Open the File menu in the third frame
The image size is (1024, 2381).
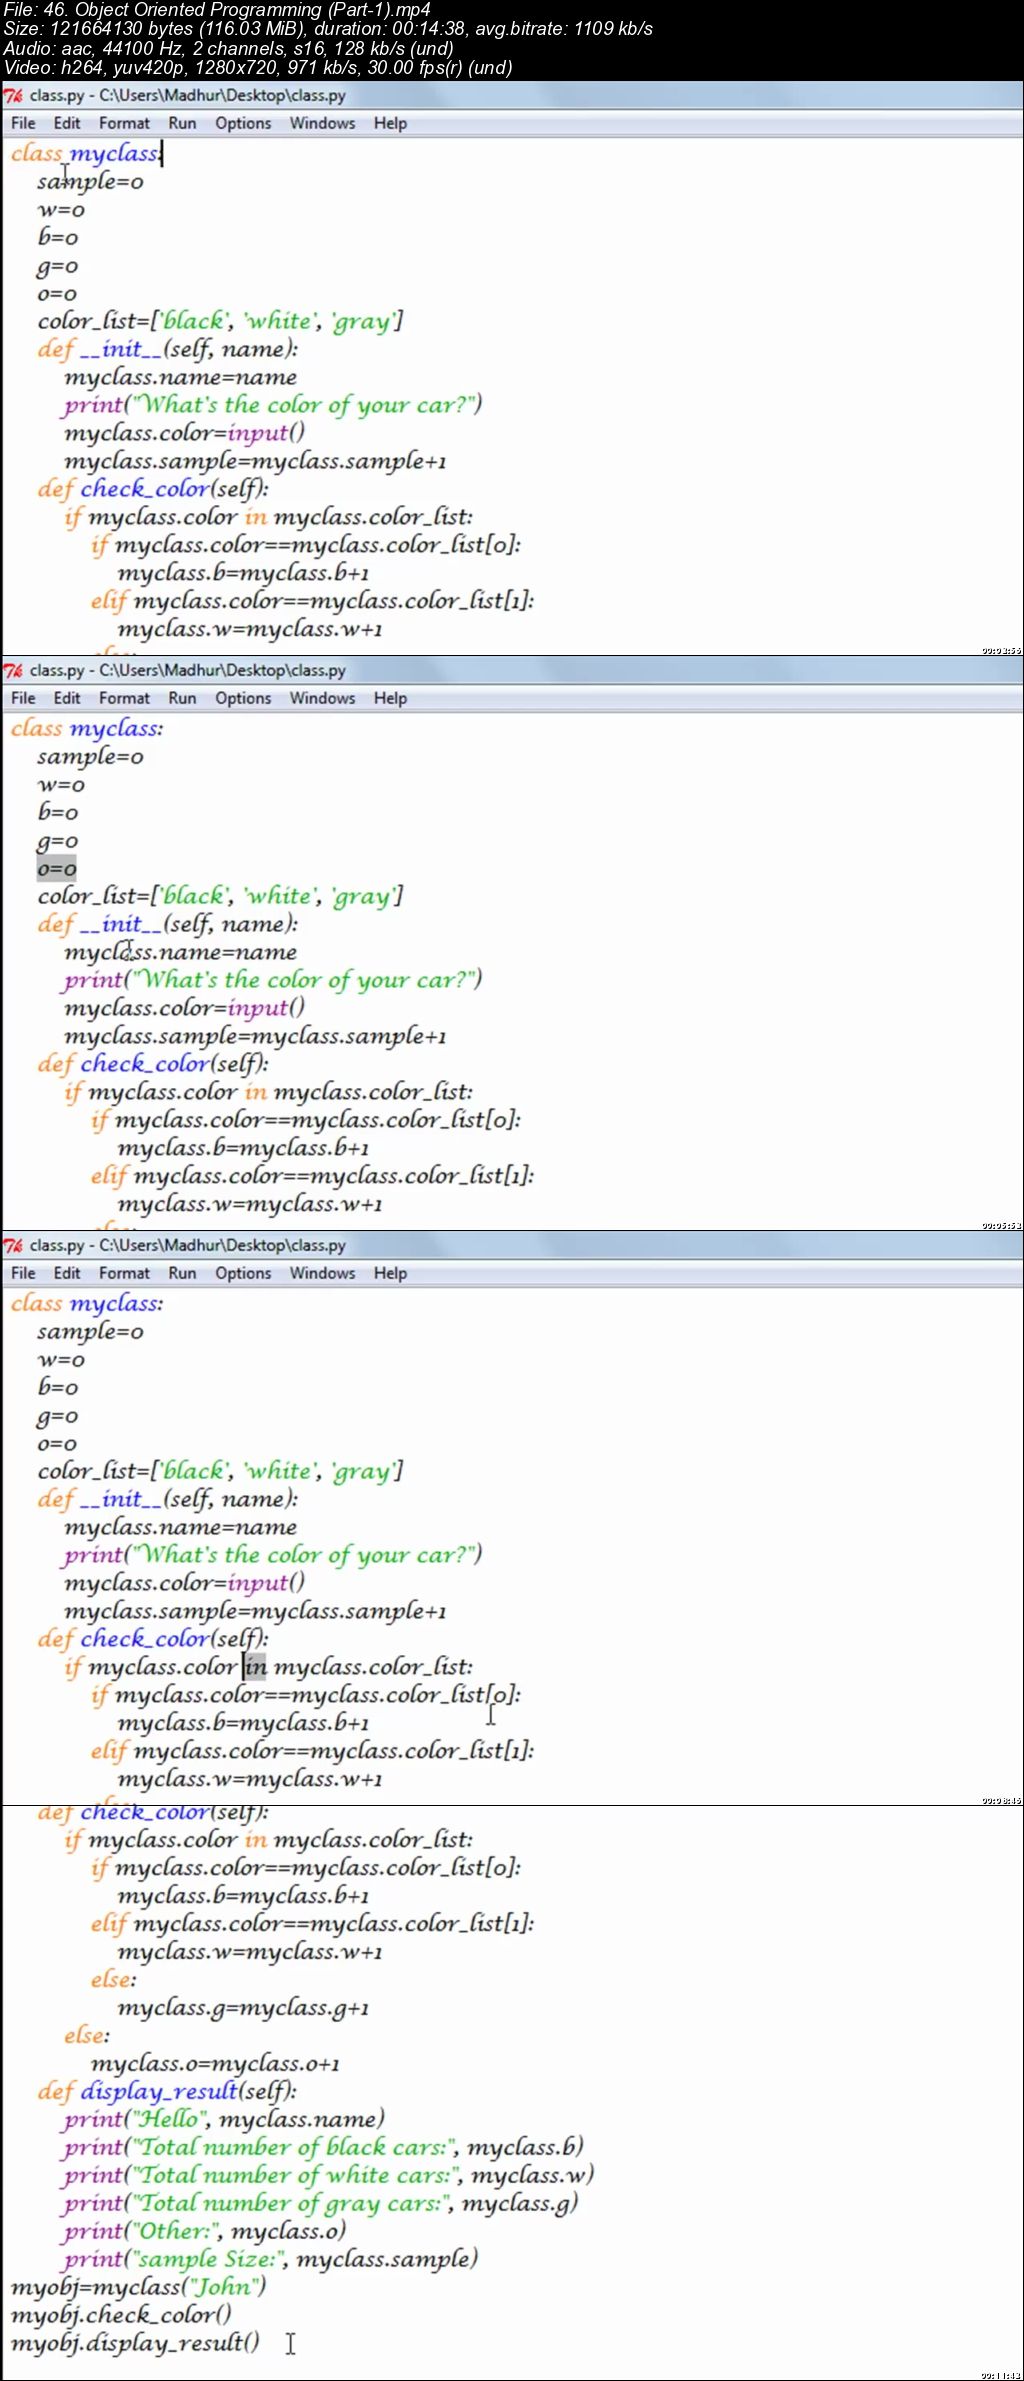pos(23,1273)
